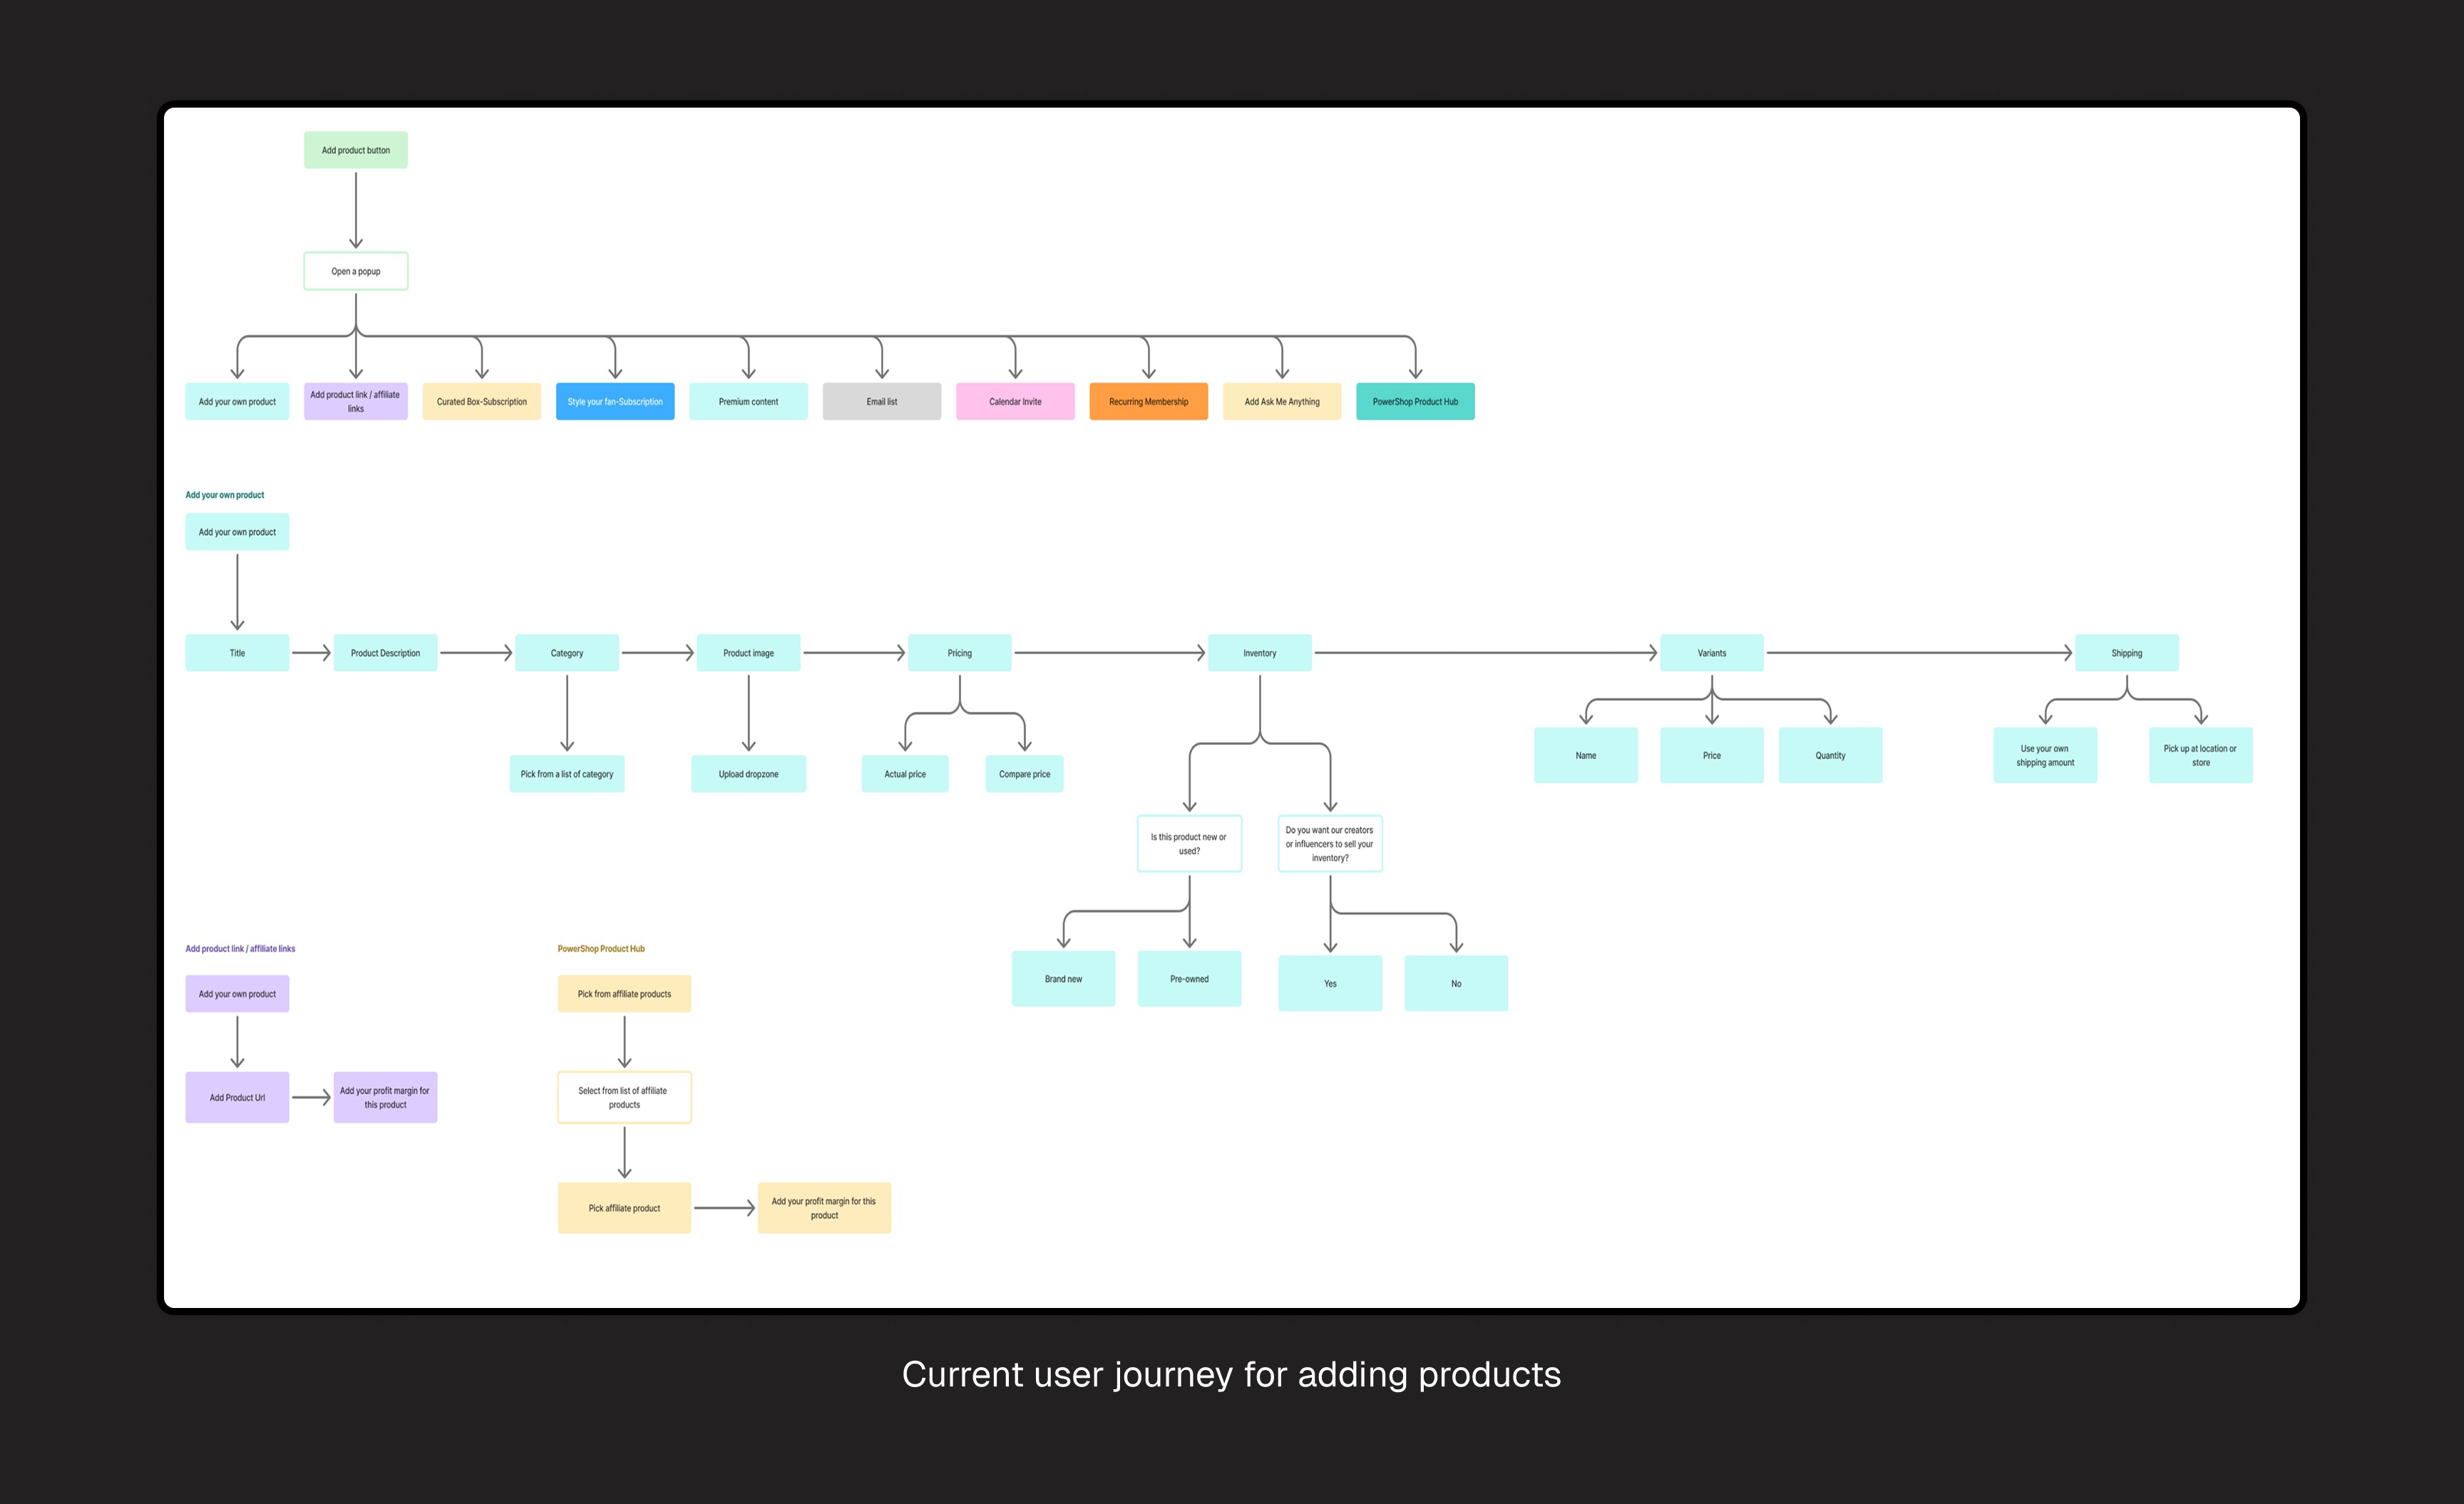2464x1504 pixels.
Task: Click the Pick up at location or store node
Action: 2200,755
